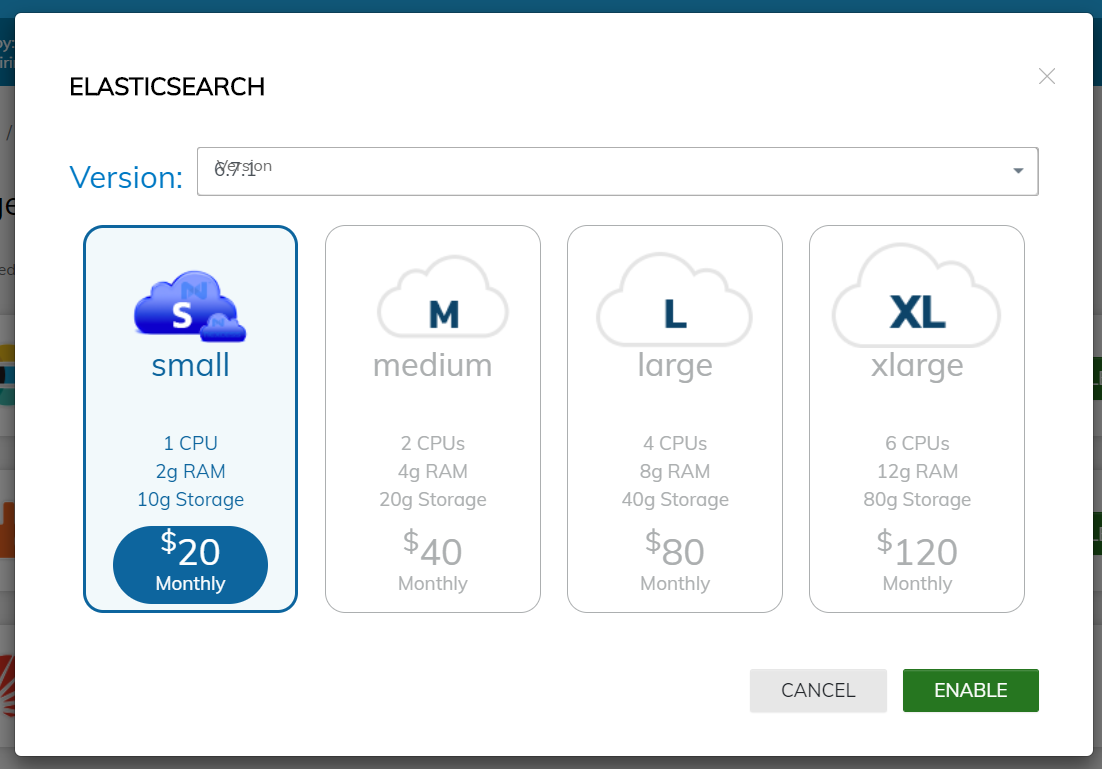
Task: Choose the $80 Monthly large price
Action: [x=675, y=562]
